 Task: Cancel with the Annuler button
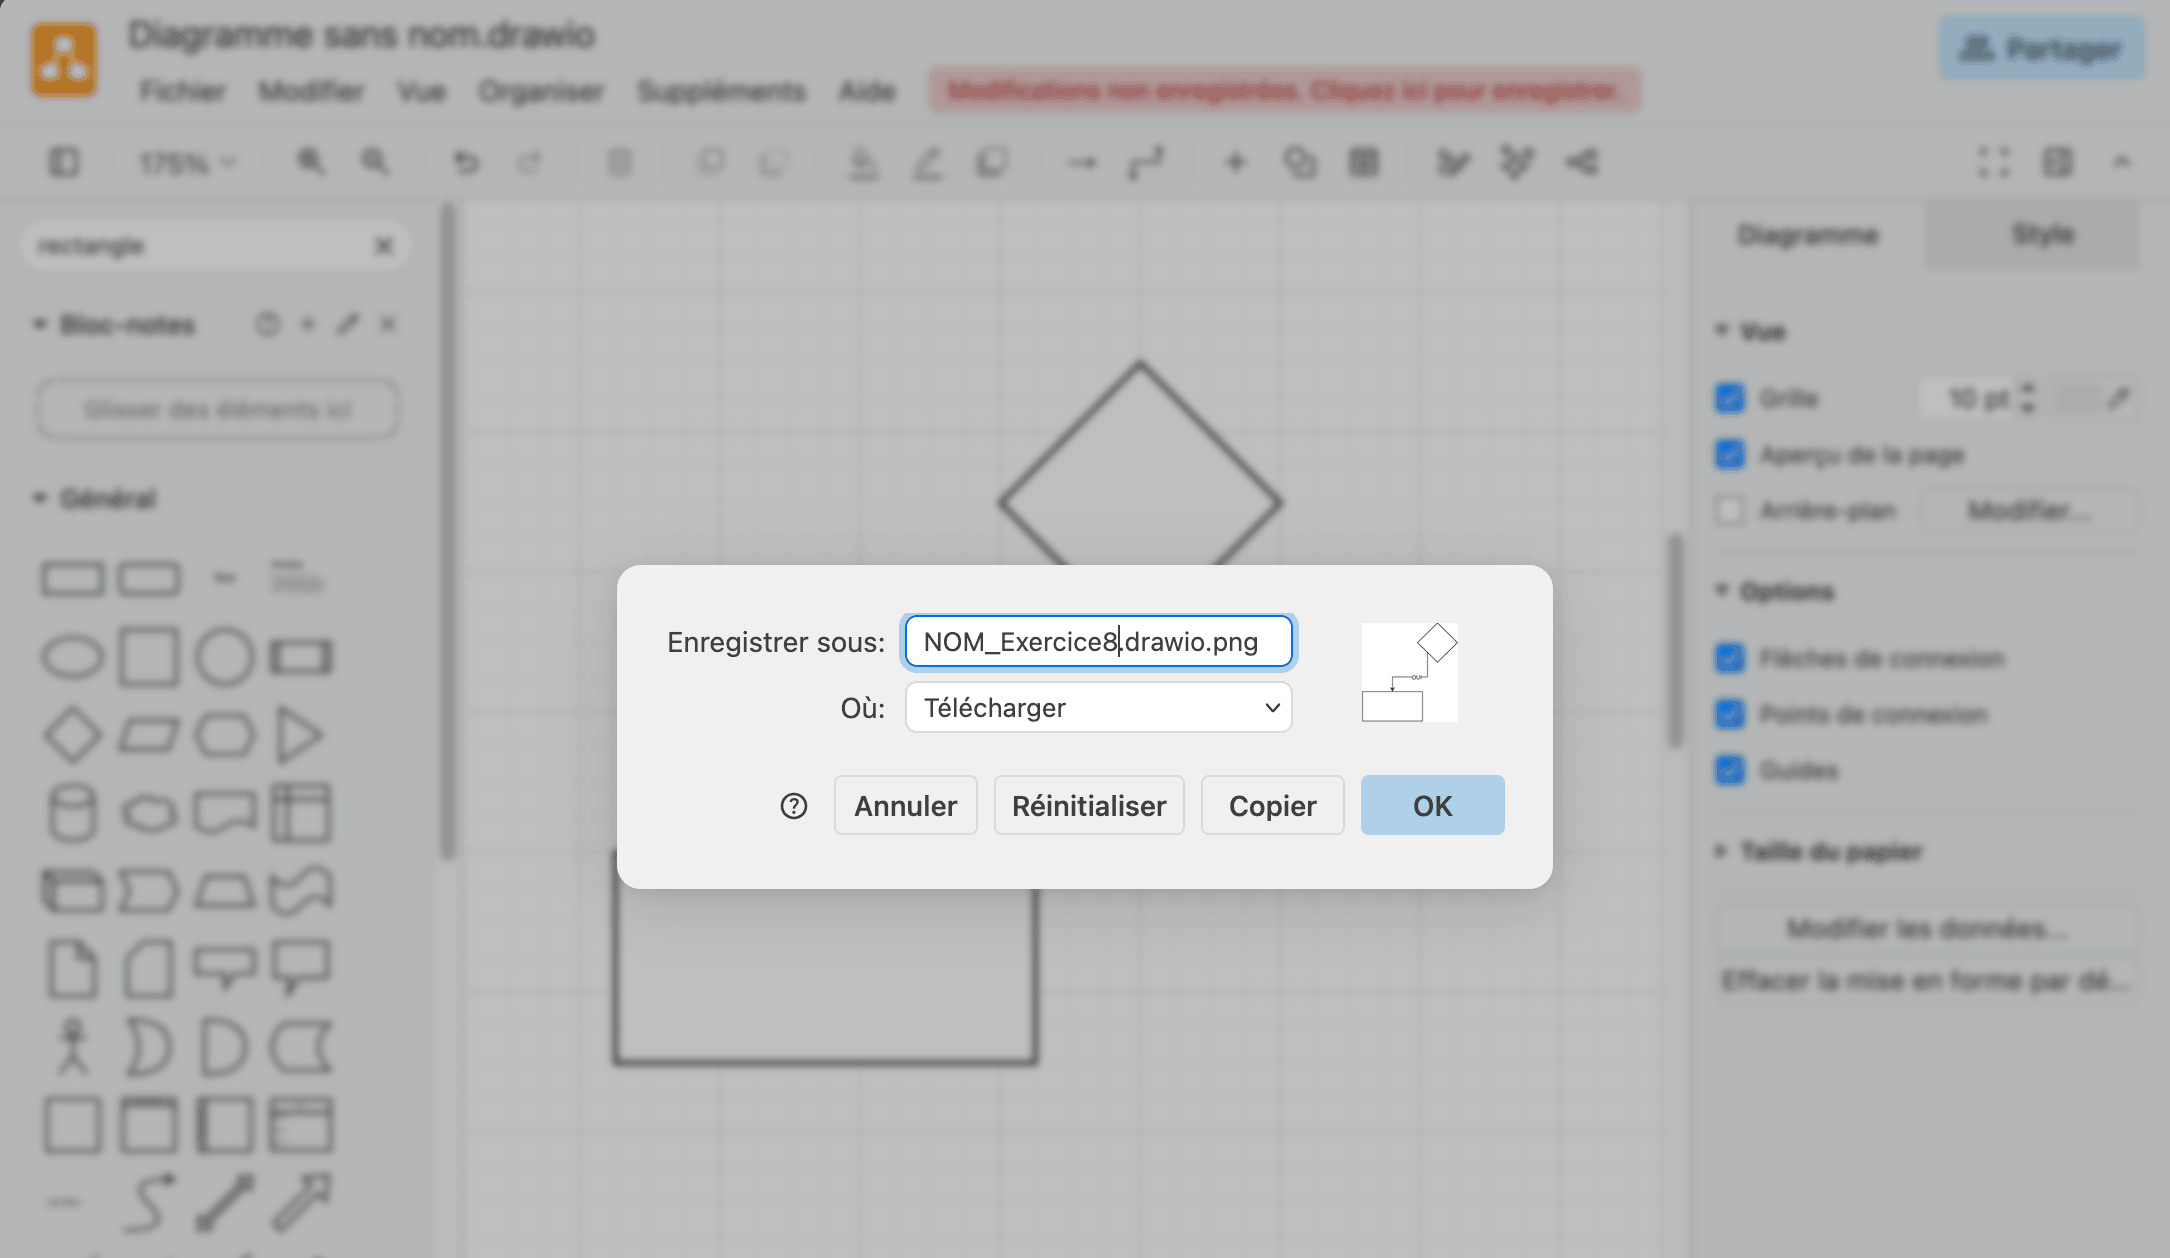pyautogui.click(x=905, y=805)
